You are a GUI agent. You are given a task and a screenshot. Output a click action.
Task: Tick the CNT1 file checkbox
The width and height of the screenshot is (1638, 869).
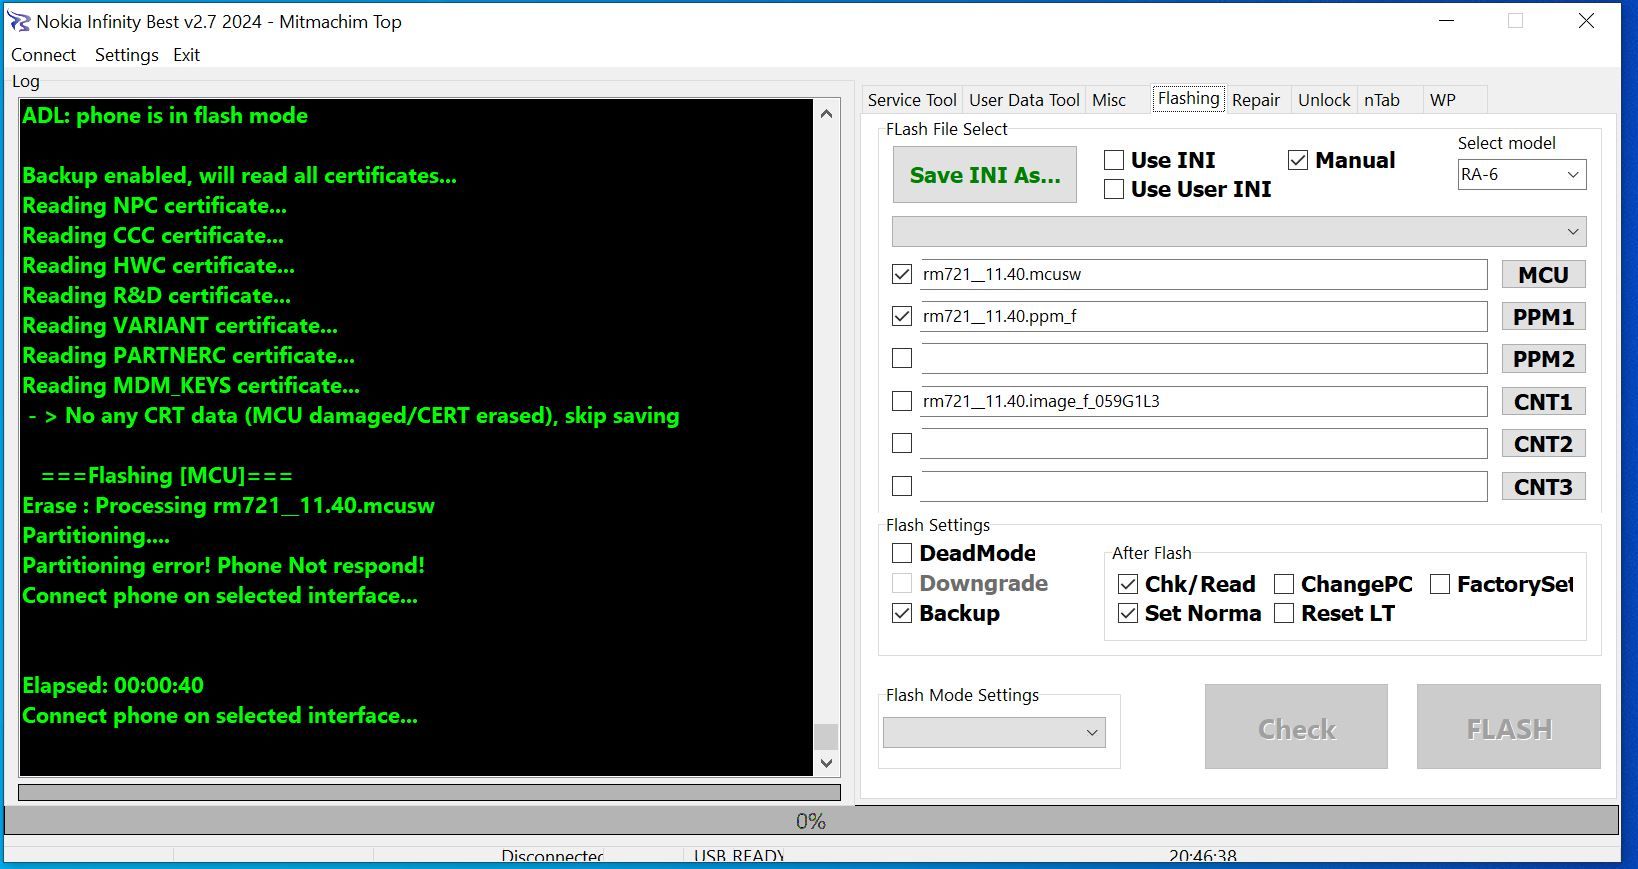pyautogui.click(x=902, y=401)
